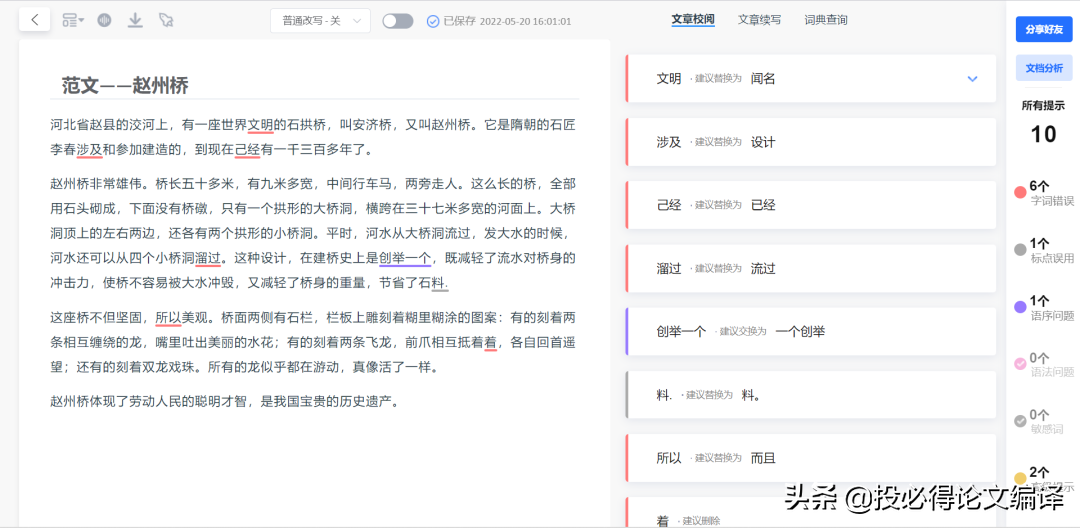Viewport: 1080px width, 528px height.
Task: Filter by 字词错误 red dot
Action: (1021, 193)
